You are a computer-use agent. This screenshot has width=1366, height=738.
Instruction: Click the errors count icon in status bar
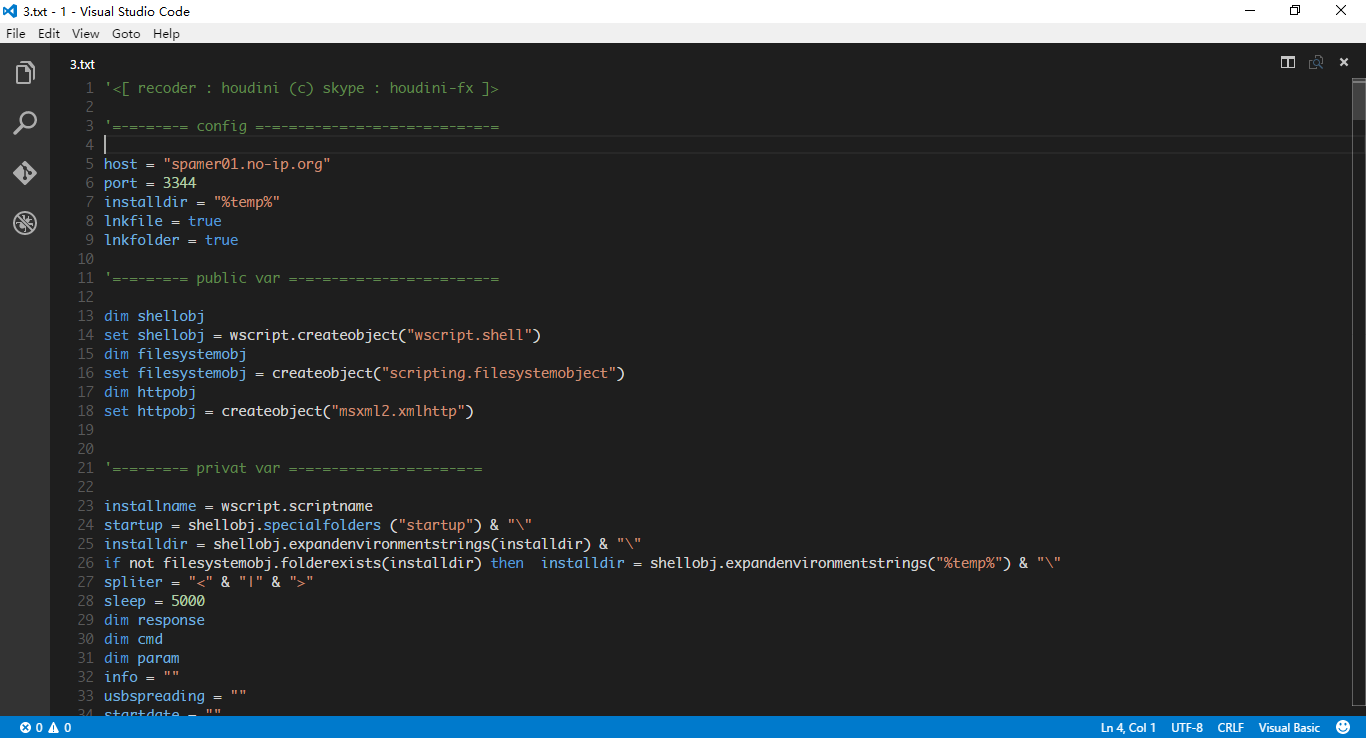pyautogui.click(x=31, y=728)
